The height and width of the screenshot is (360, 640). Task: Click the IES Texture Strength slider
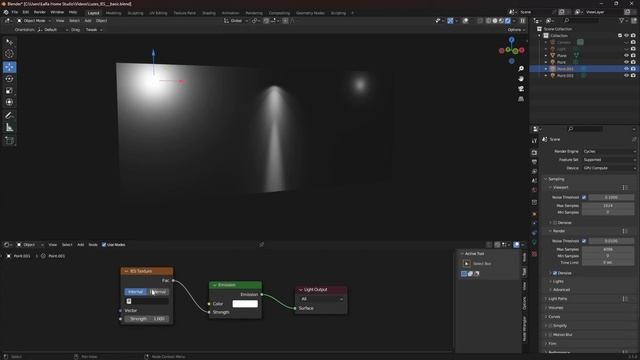pyautogui.click(x=147, y=319)
